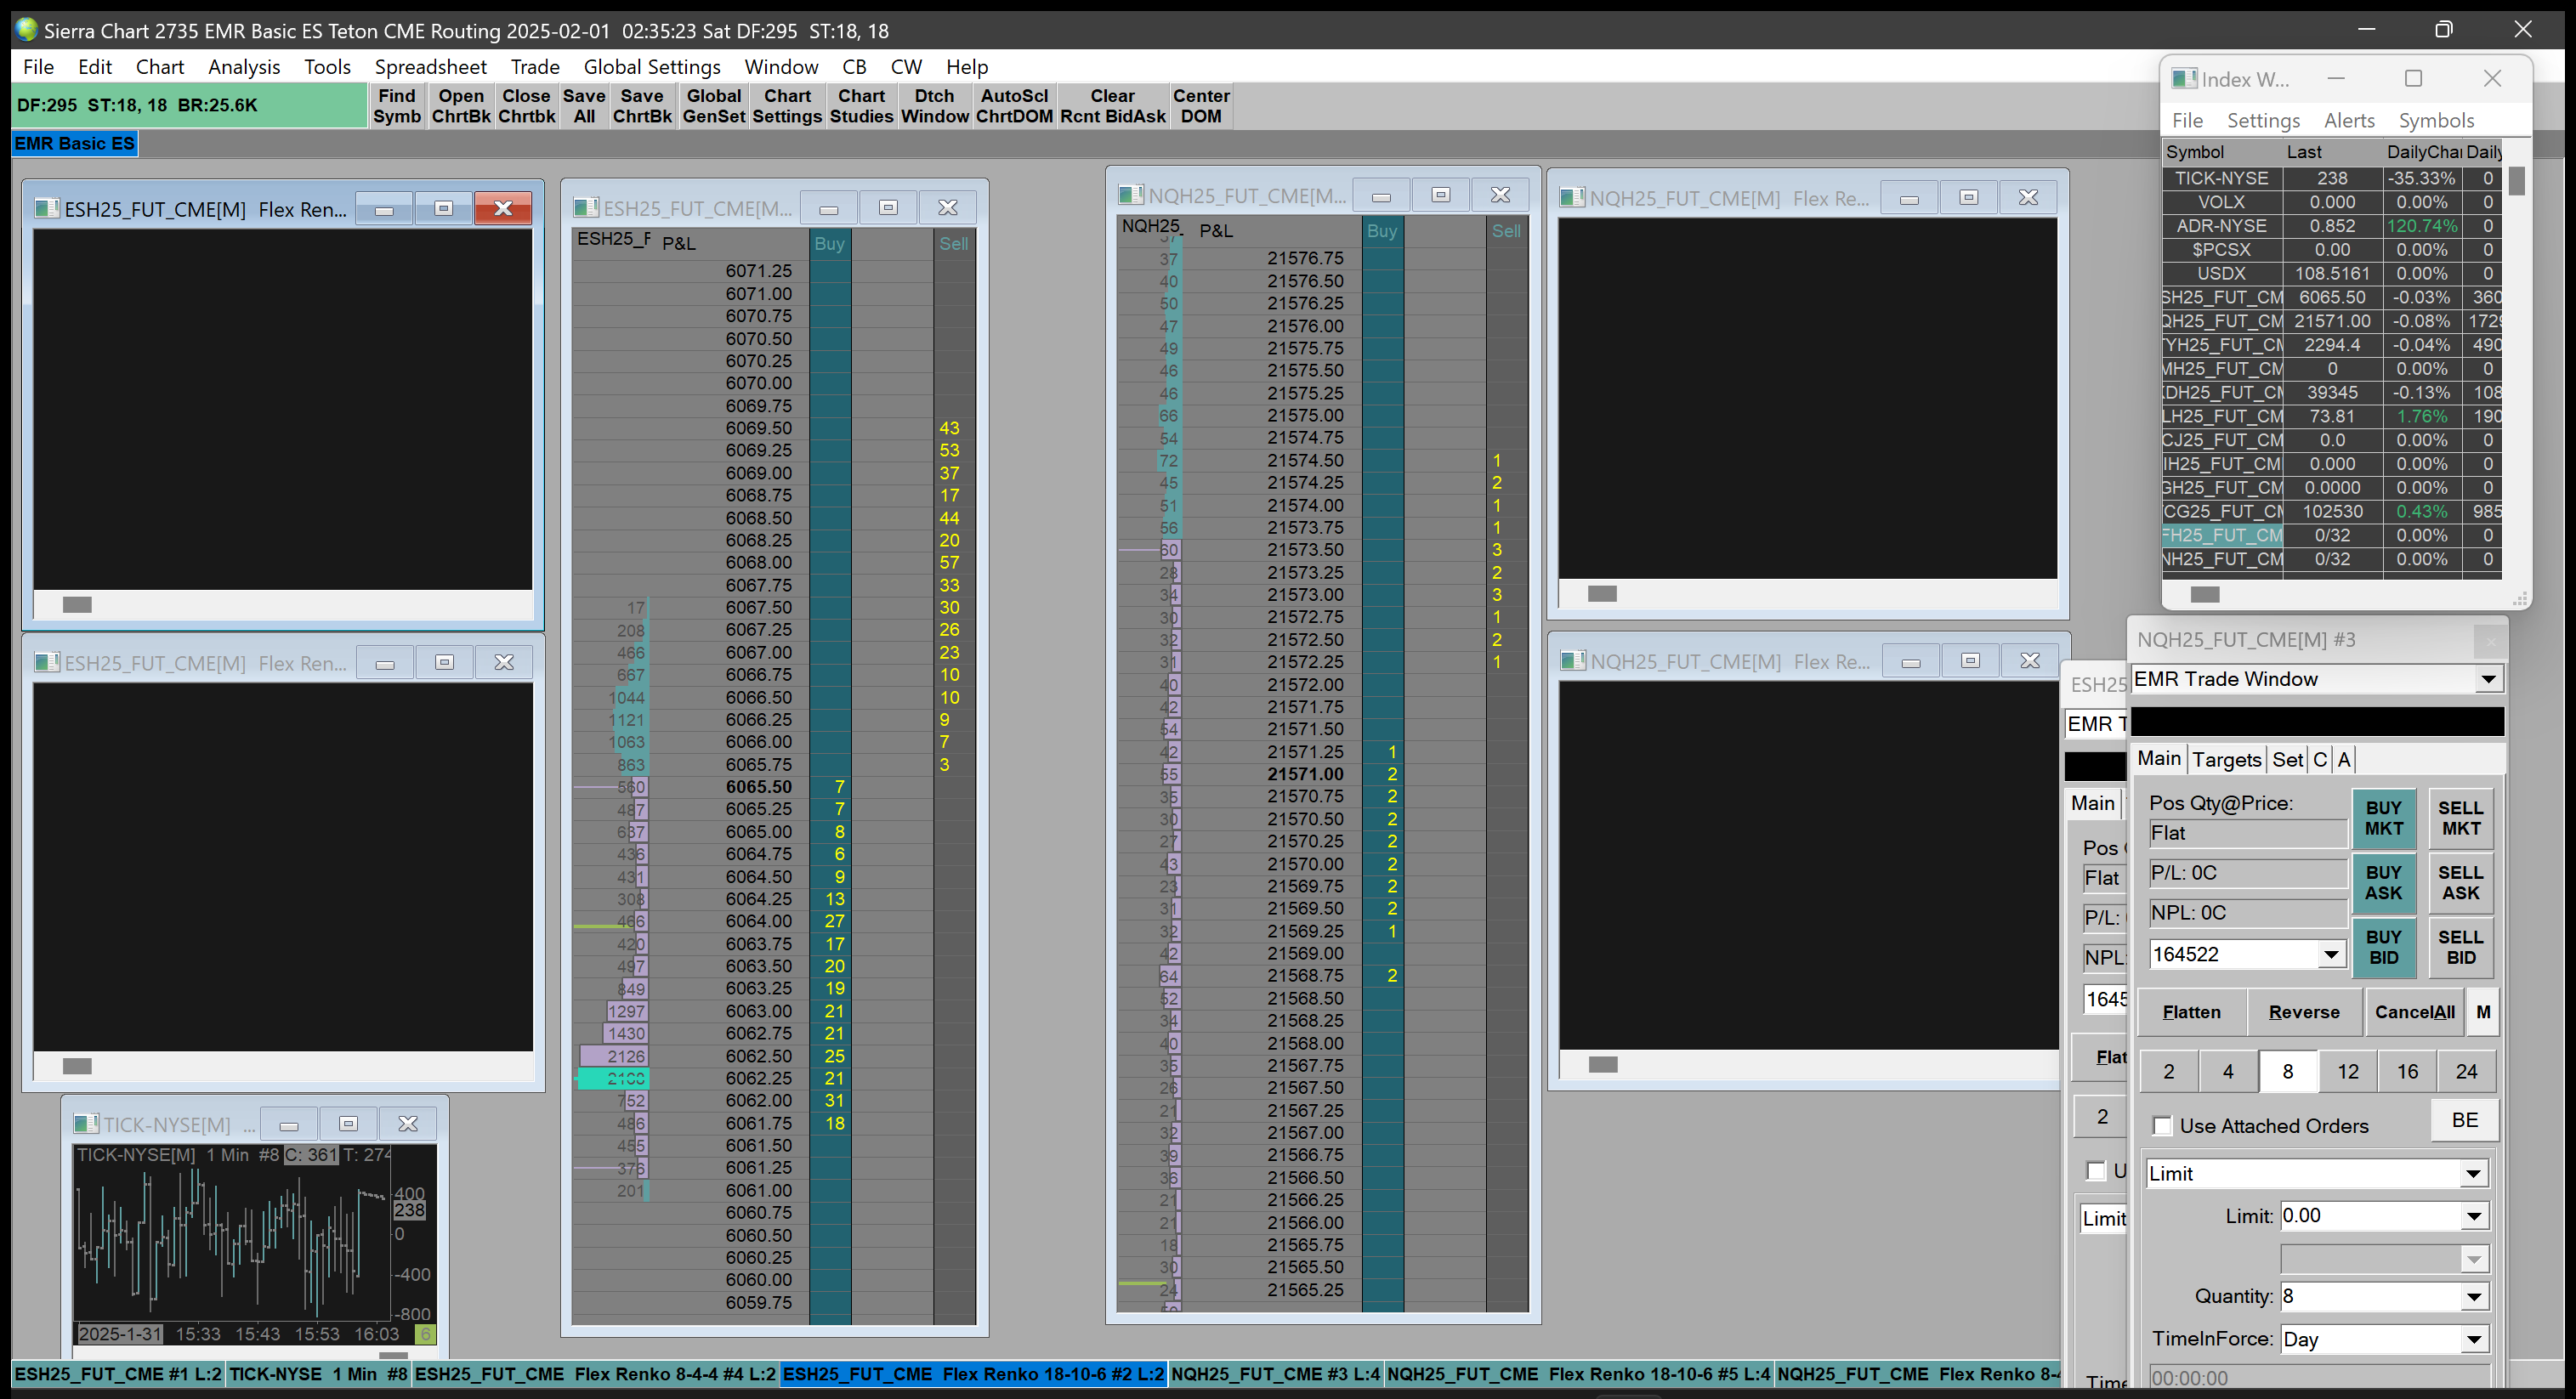Click the Save All toolbar button
Viewport: 2576px width, 1399px height.
pyautogui.click(x=584, y=106)
